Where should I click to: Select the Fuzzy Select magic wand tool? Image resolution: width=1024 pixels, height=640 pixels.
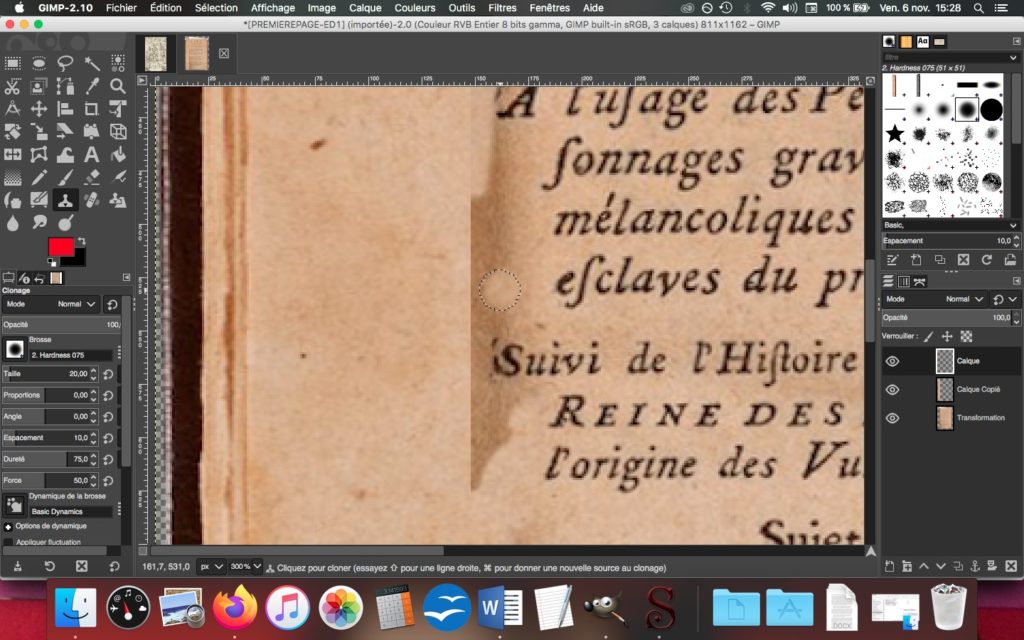(91, 63)
